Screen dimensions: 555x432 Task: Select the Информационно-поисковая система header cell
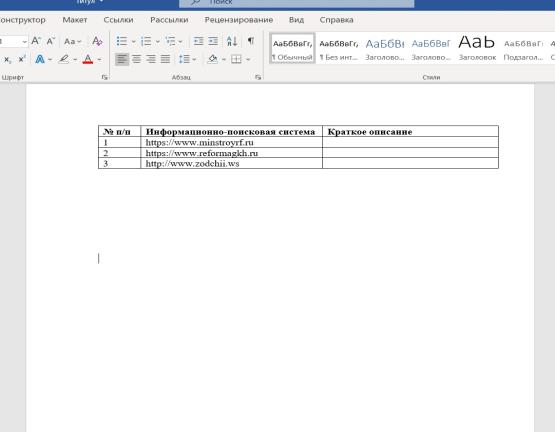pos(231,131)
